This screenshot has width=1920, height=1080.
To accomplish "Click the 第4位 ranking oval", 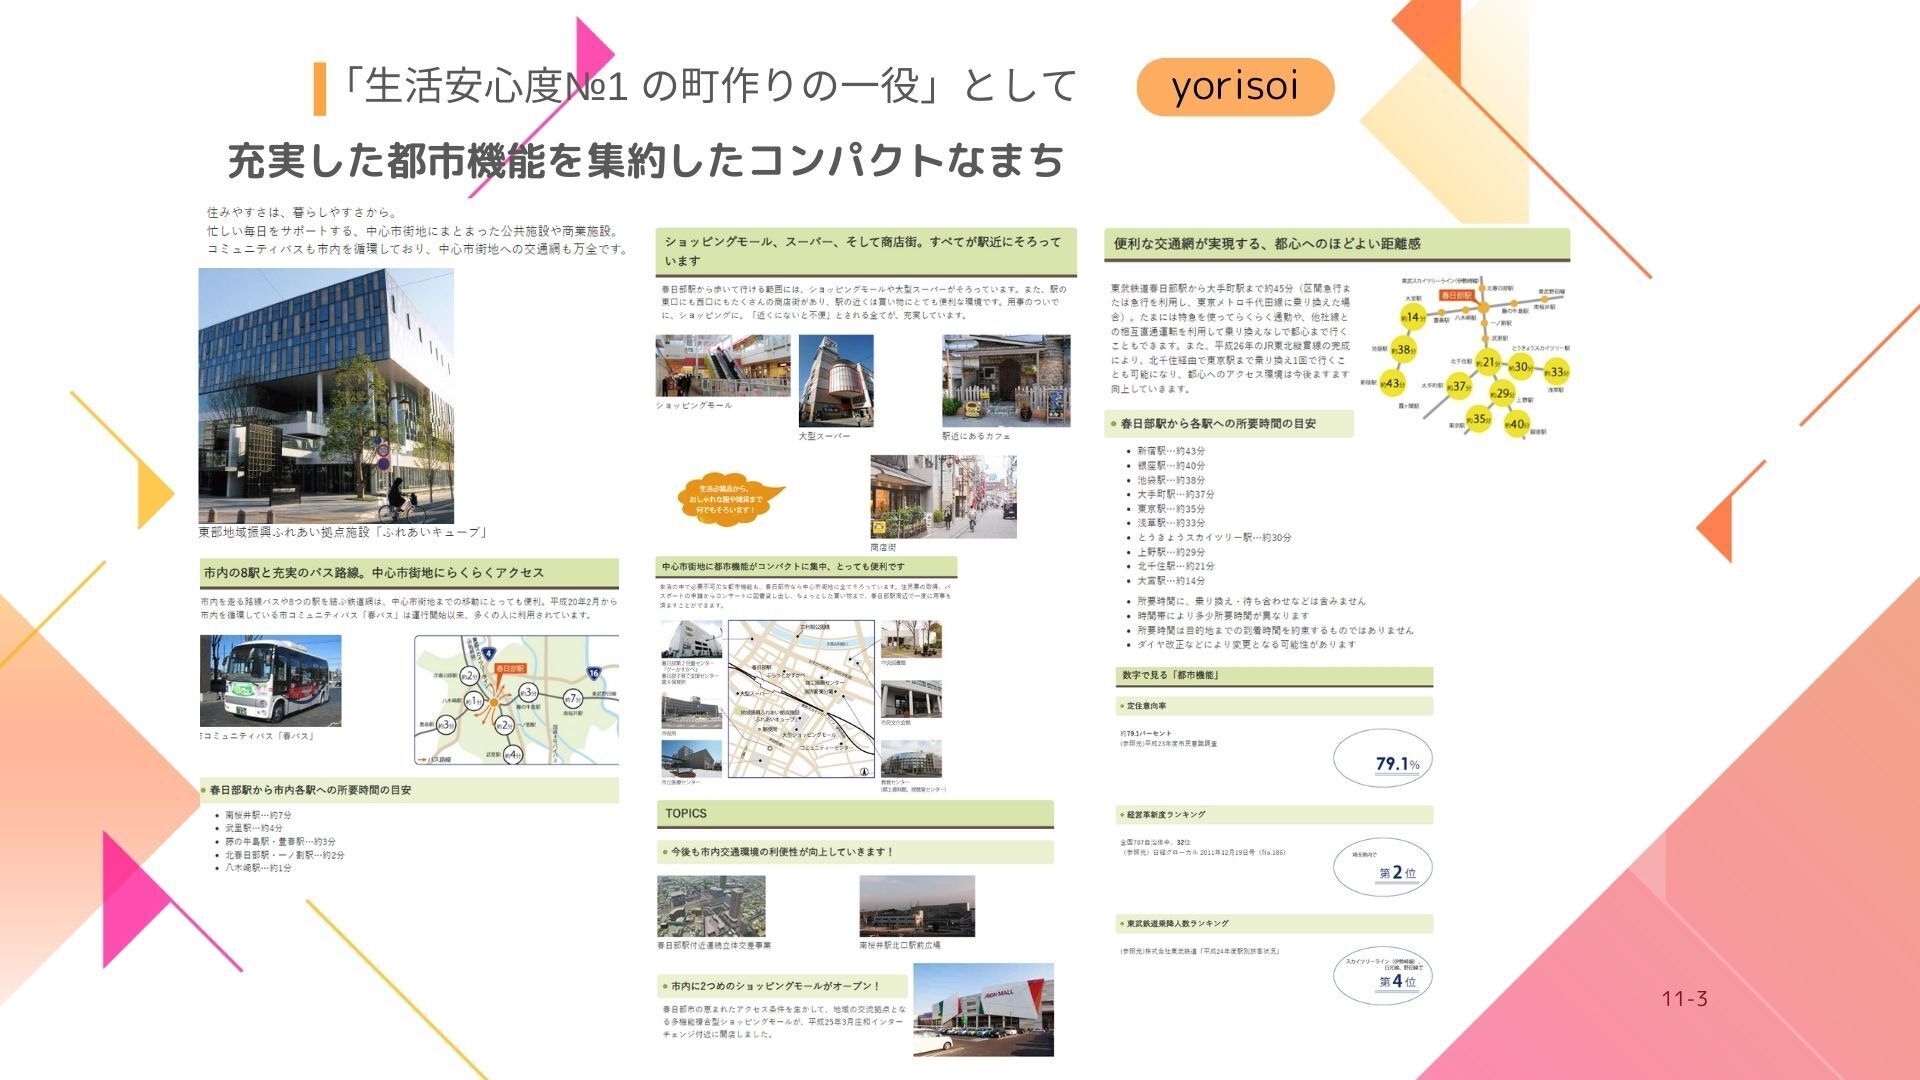I will click(x=1383, y=975).
